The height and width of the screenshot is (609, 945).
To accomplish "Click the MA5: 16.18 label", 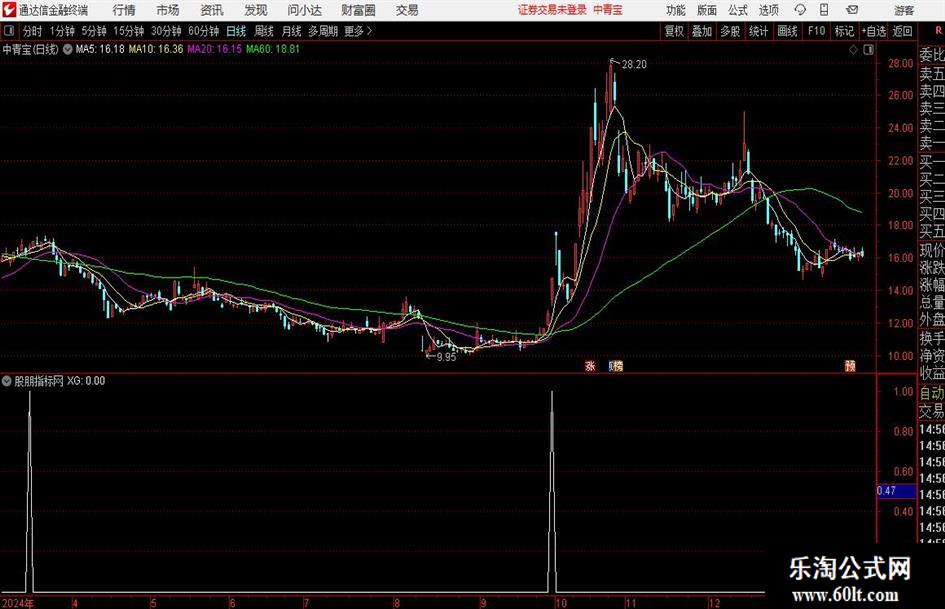I will coord(100,49).
